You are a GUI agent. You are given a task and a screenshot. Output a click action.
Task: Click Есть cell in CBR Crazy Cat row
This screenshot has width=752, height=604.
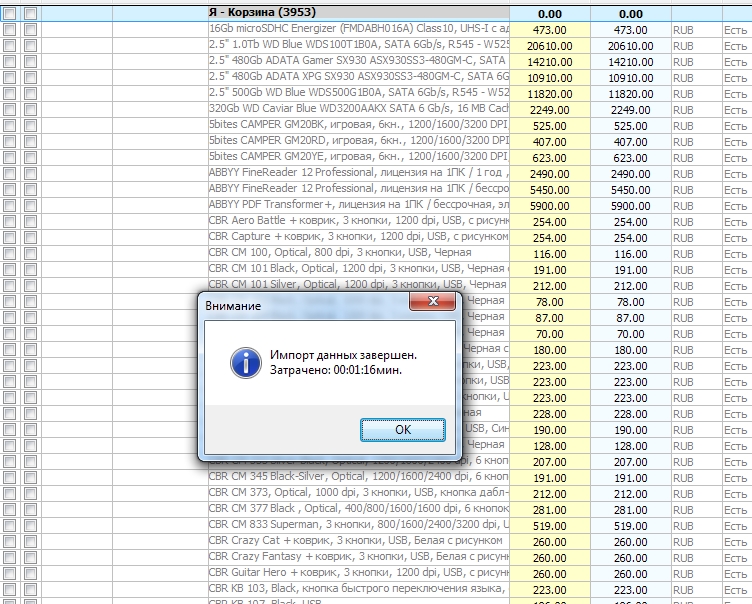[737, 542]
